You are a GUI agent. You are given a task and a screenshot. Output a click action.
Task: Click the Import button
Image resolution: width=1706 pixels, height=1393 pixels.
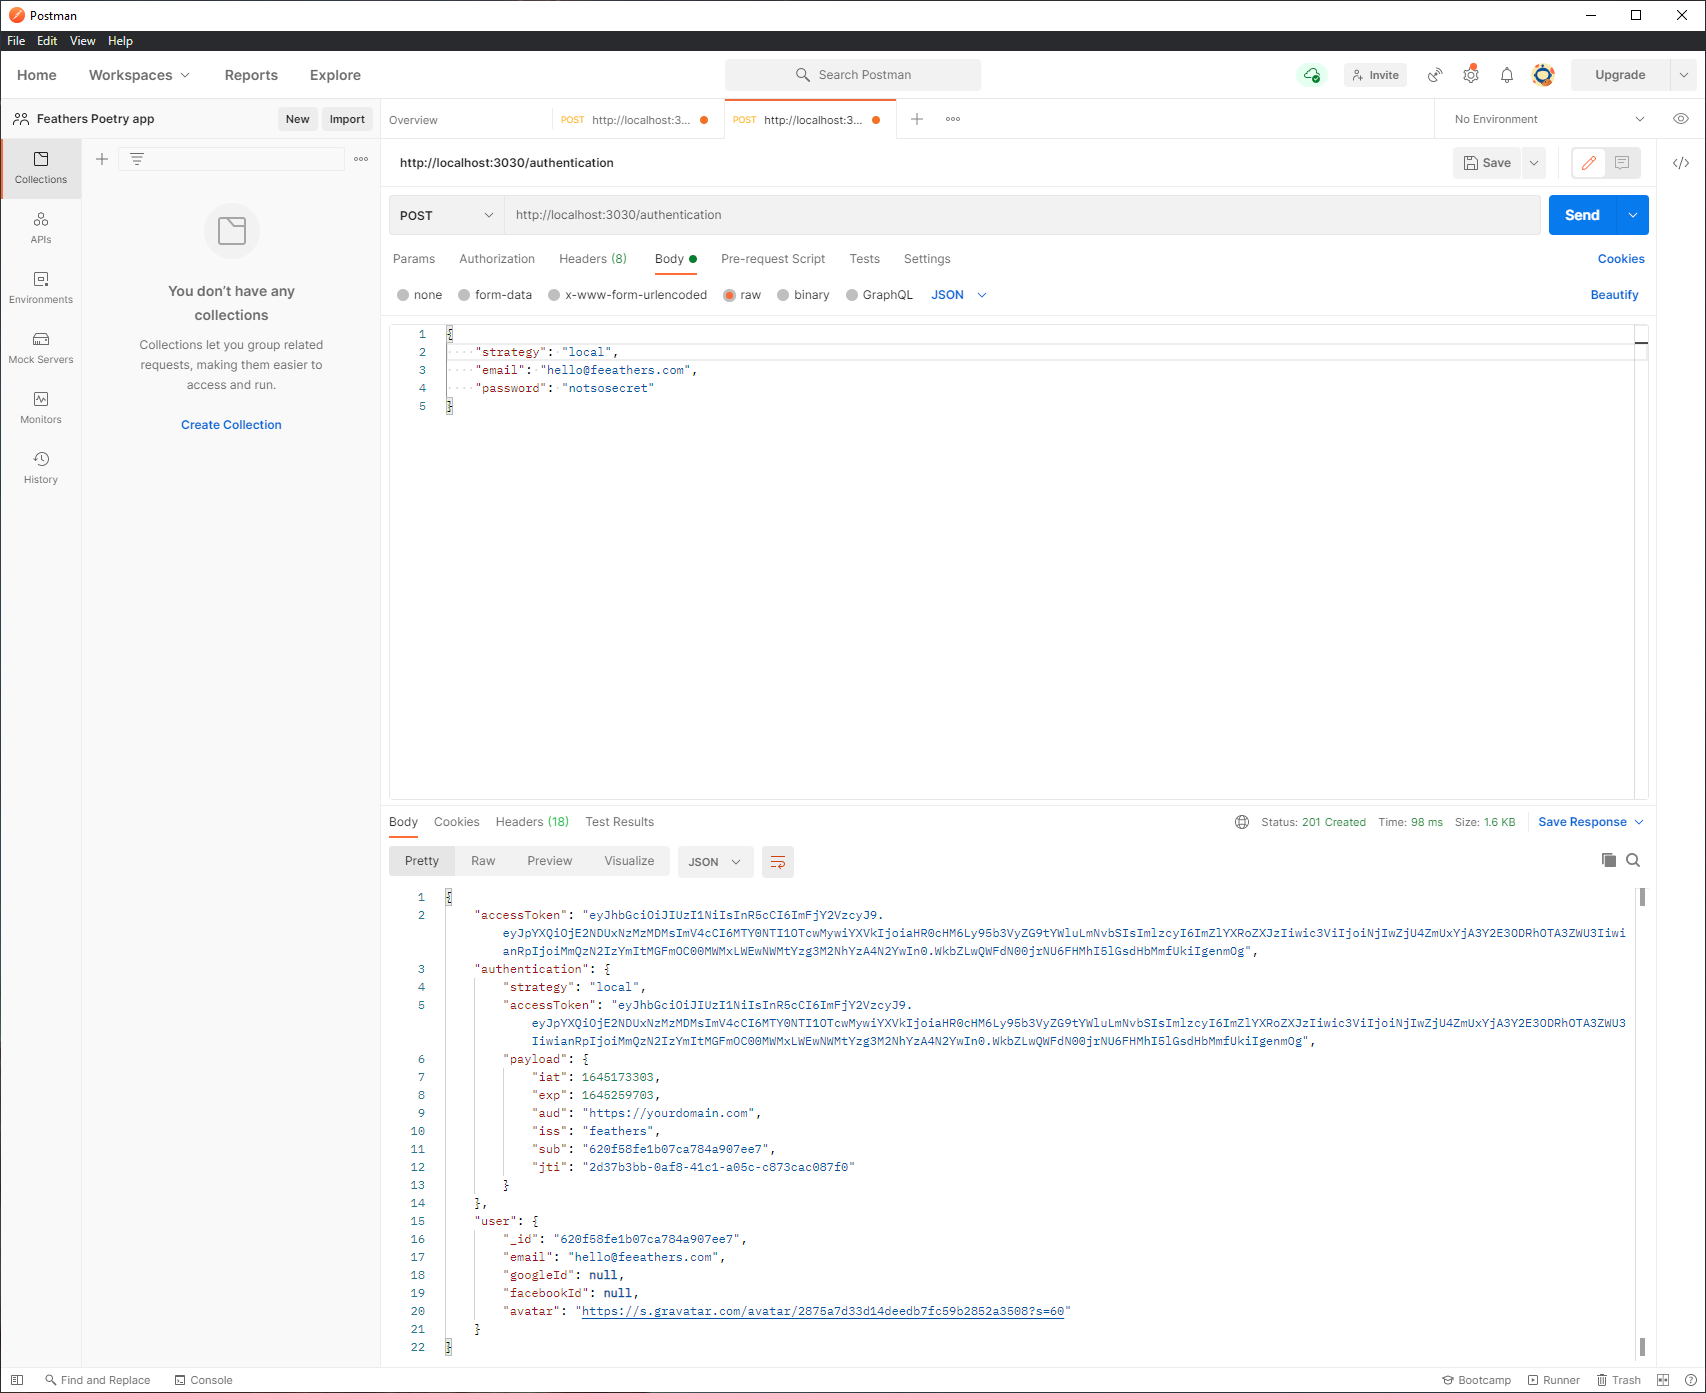[347, 119]
